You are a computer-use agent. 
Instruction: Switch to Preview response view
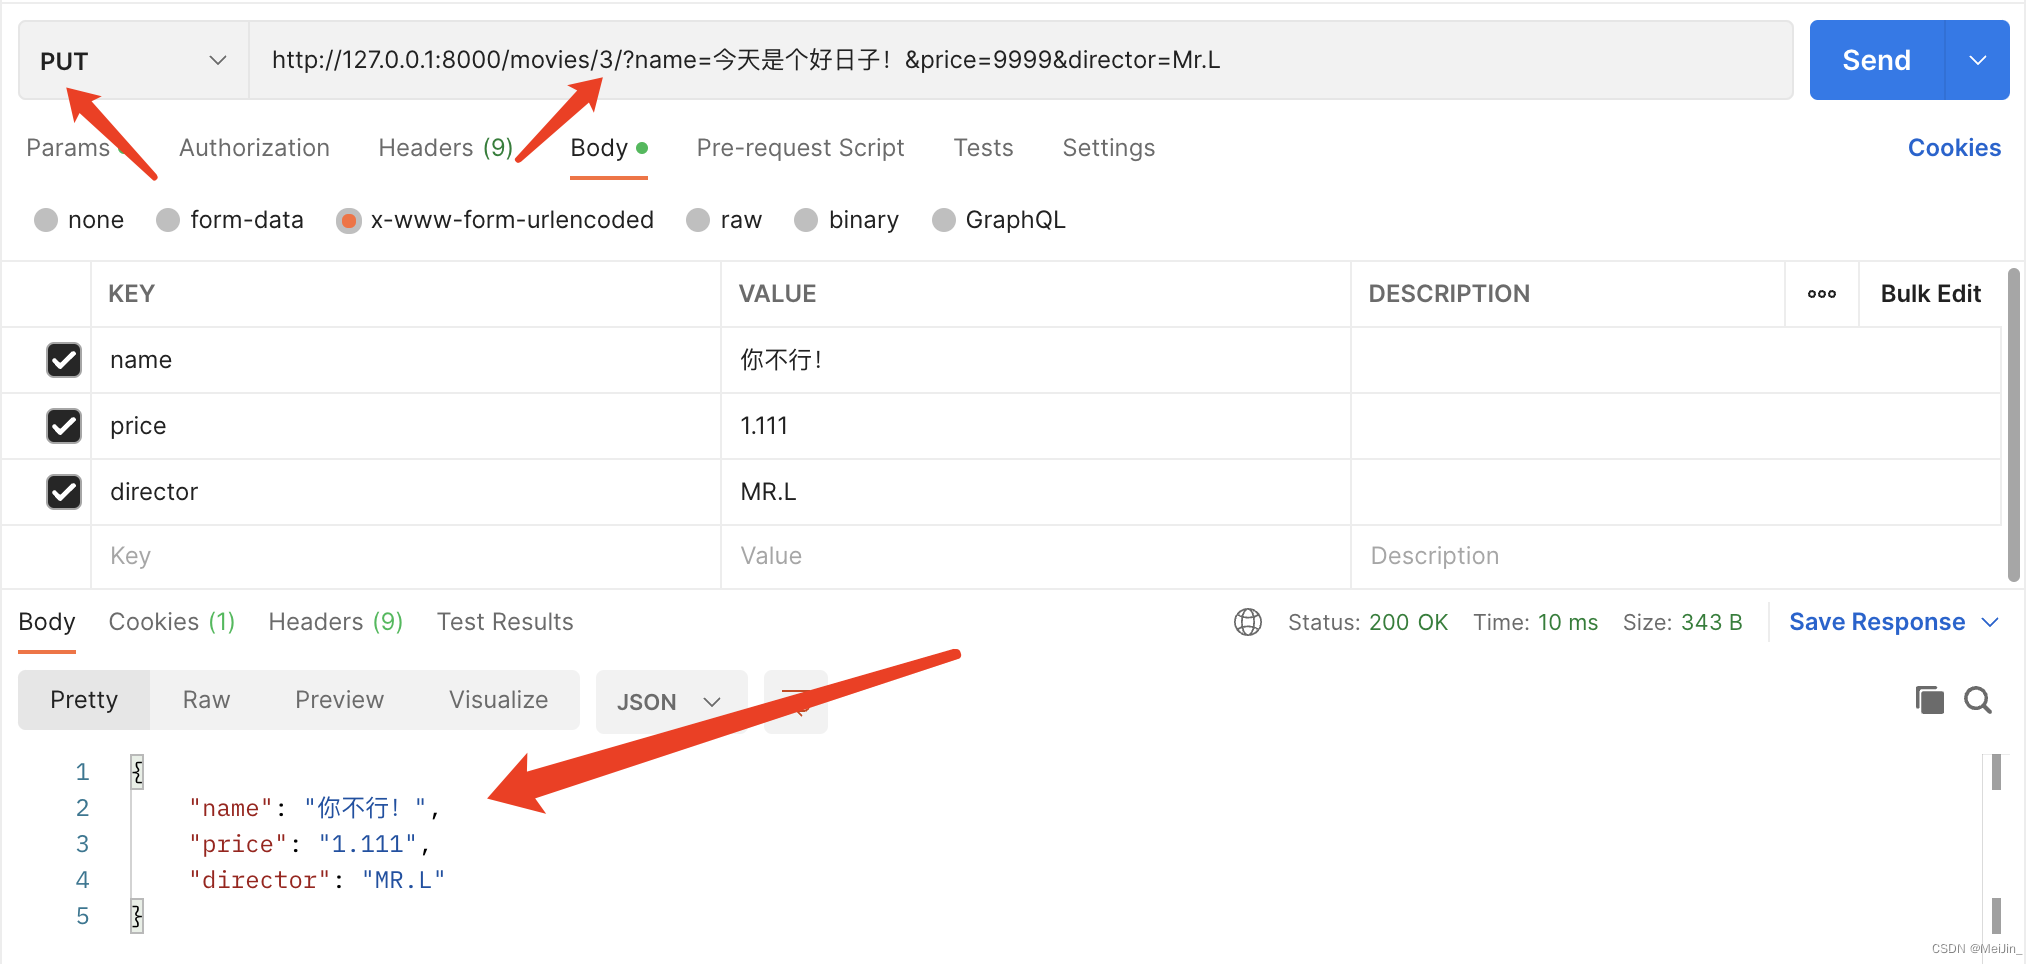339,700
